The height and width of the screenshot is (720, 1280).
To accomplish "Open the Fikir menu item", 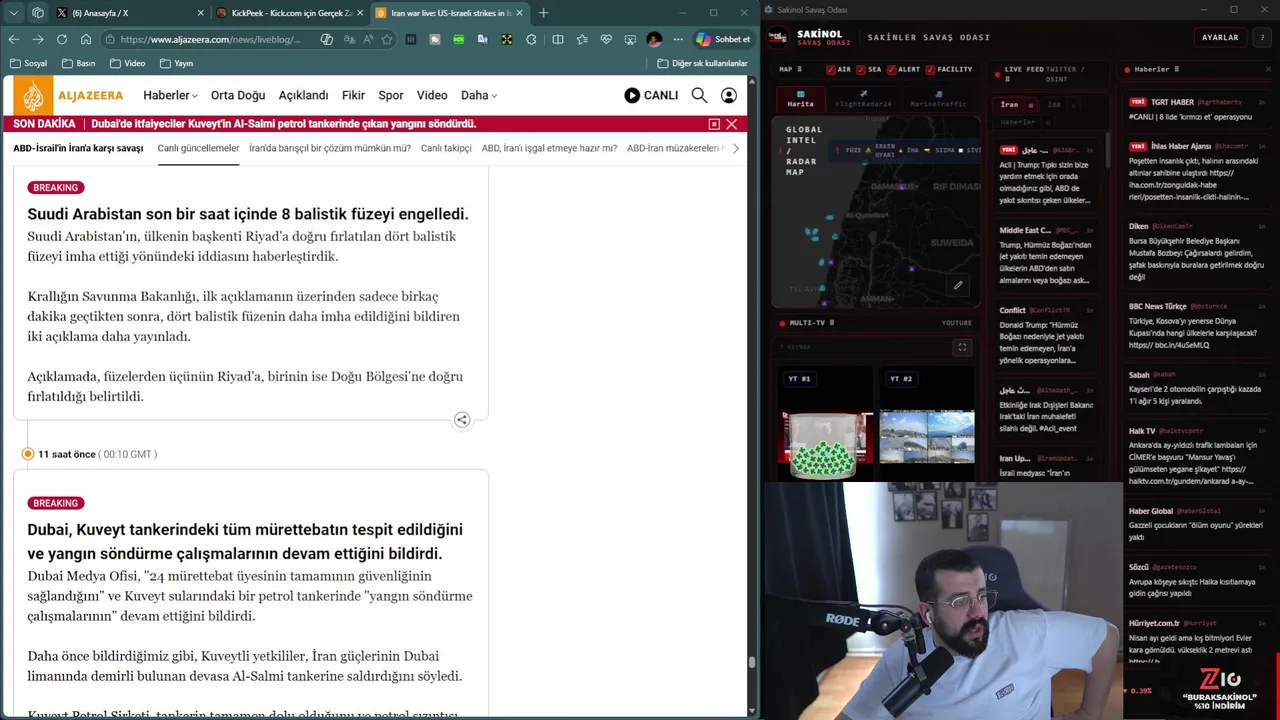I will [353, 95].
